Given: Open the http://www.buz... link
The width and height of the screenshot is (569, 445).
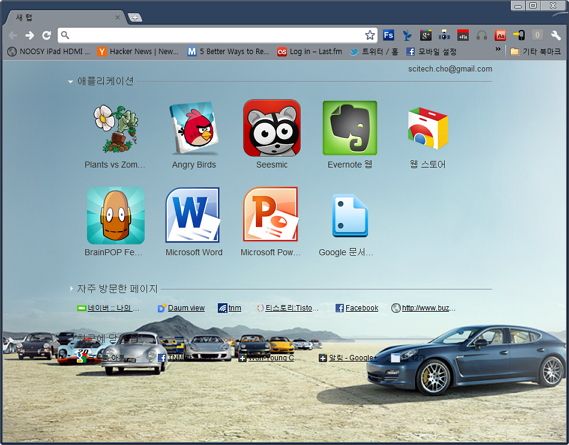Looking at the screenshot, I should (x=423, y=308).
